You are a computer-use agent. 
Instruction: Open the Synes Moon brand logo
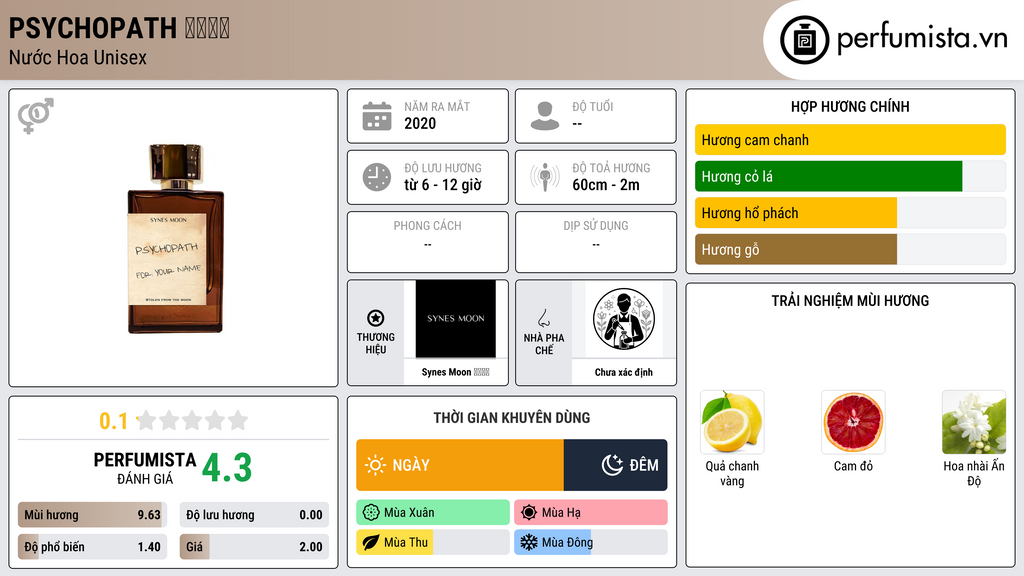pos(456,319)
